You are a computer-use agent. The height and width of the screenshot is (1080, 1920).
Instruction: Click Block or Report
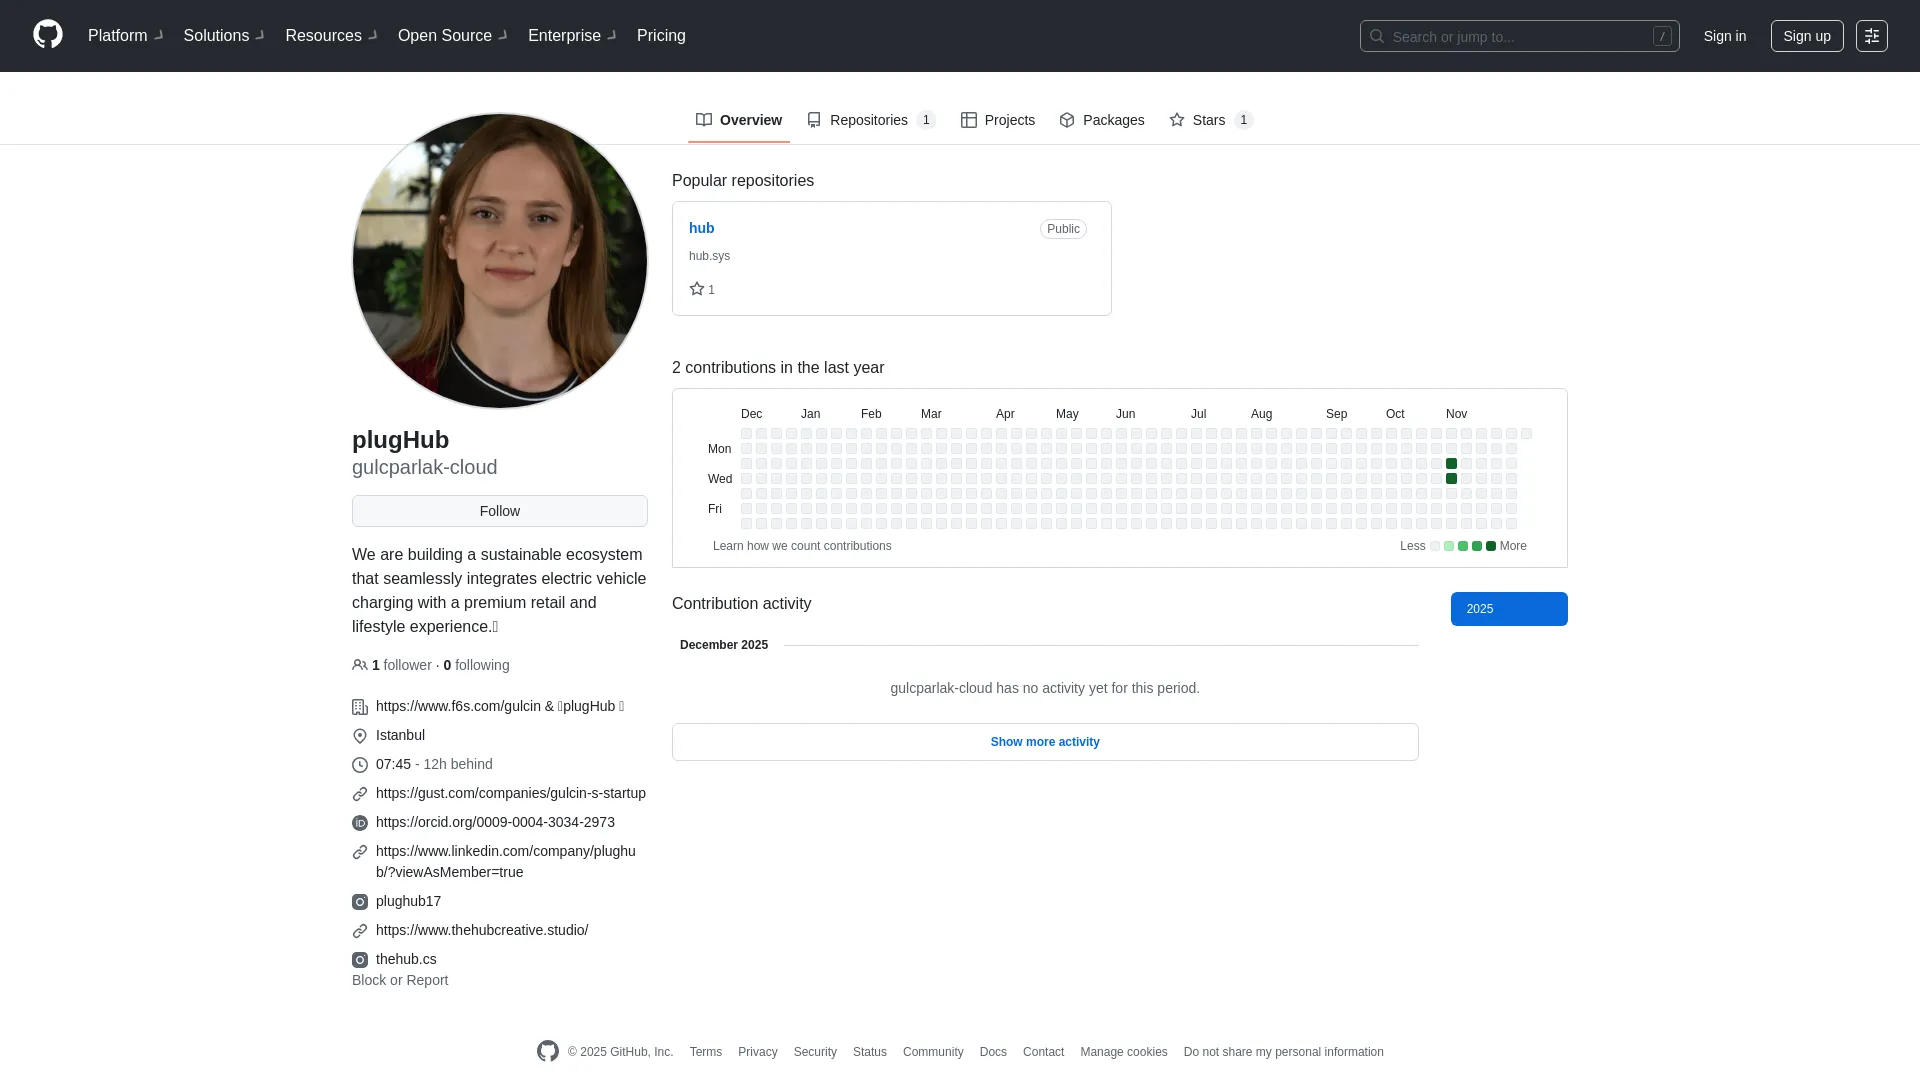400,980
